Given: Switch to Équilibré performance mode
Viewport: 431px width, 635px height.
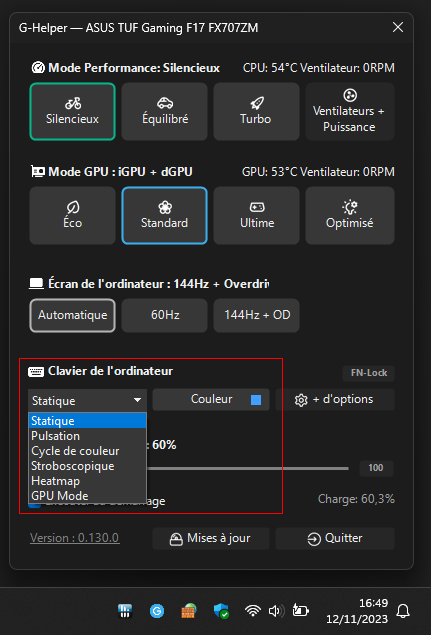Looking at the screenshot, I should pos(164,111).
